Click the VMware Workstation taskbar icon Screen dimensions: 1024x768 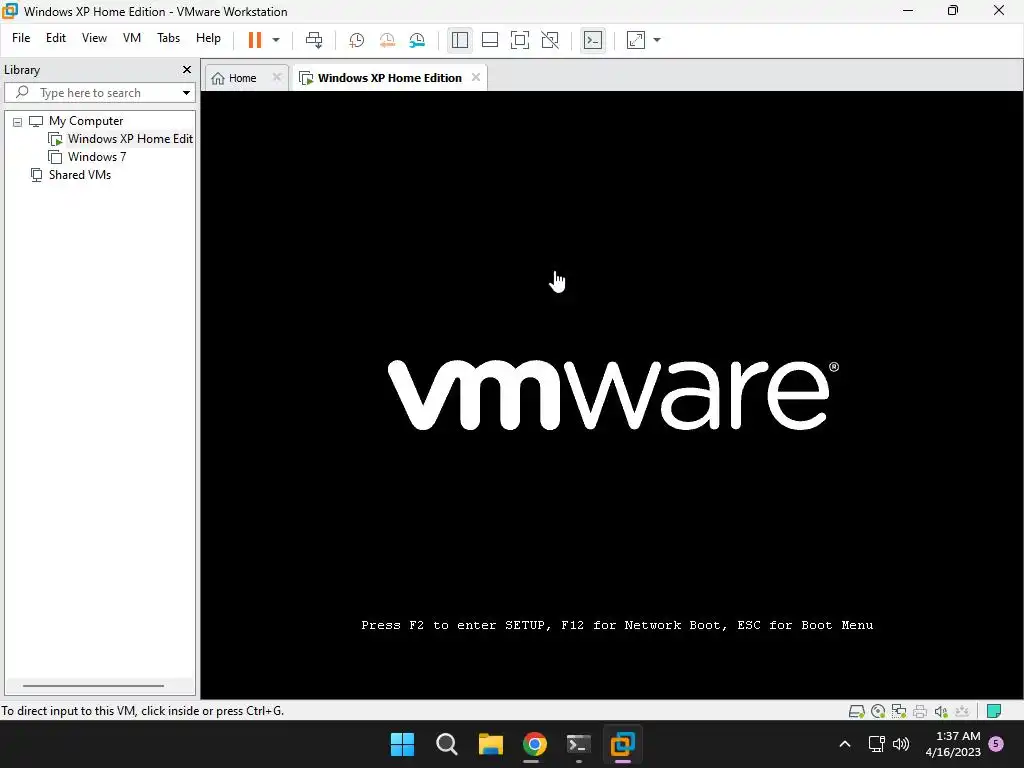[x=622, y=744]
